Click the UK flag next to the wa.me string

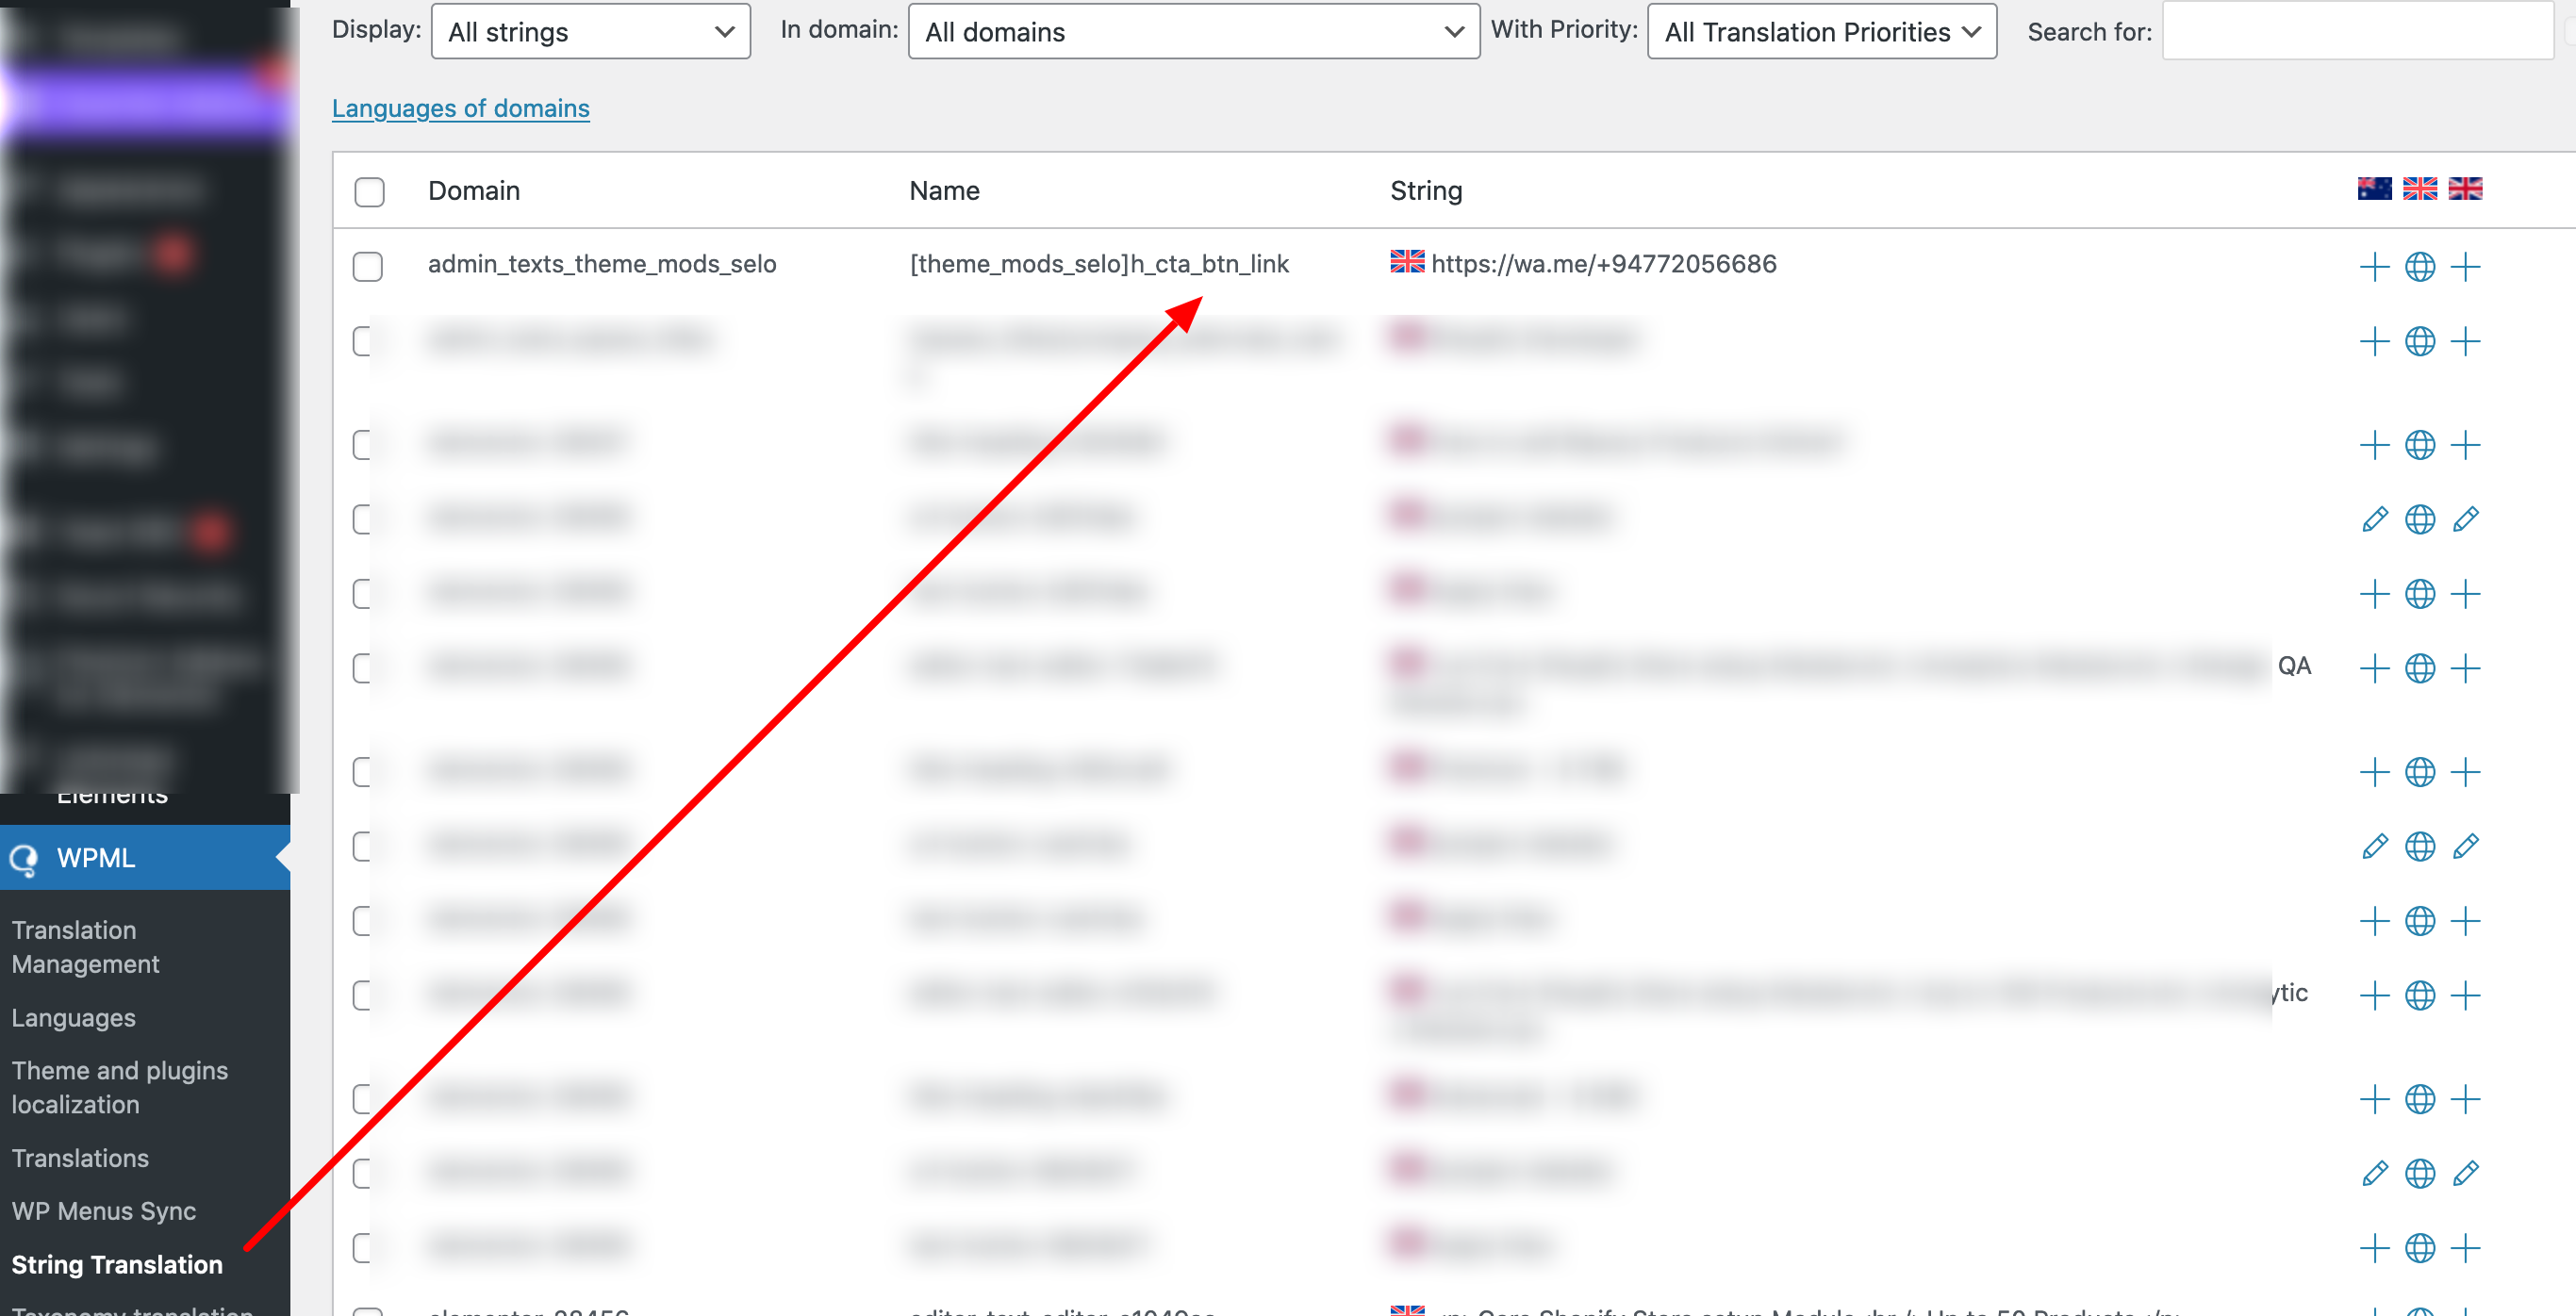tap(1406, 262)
